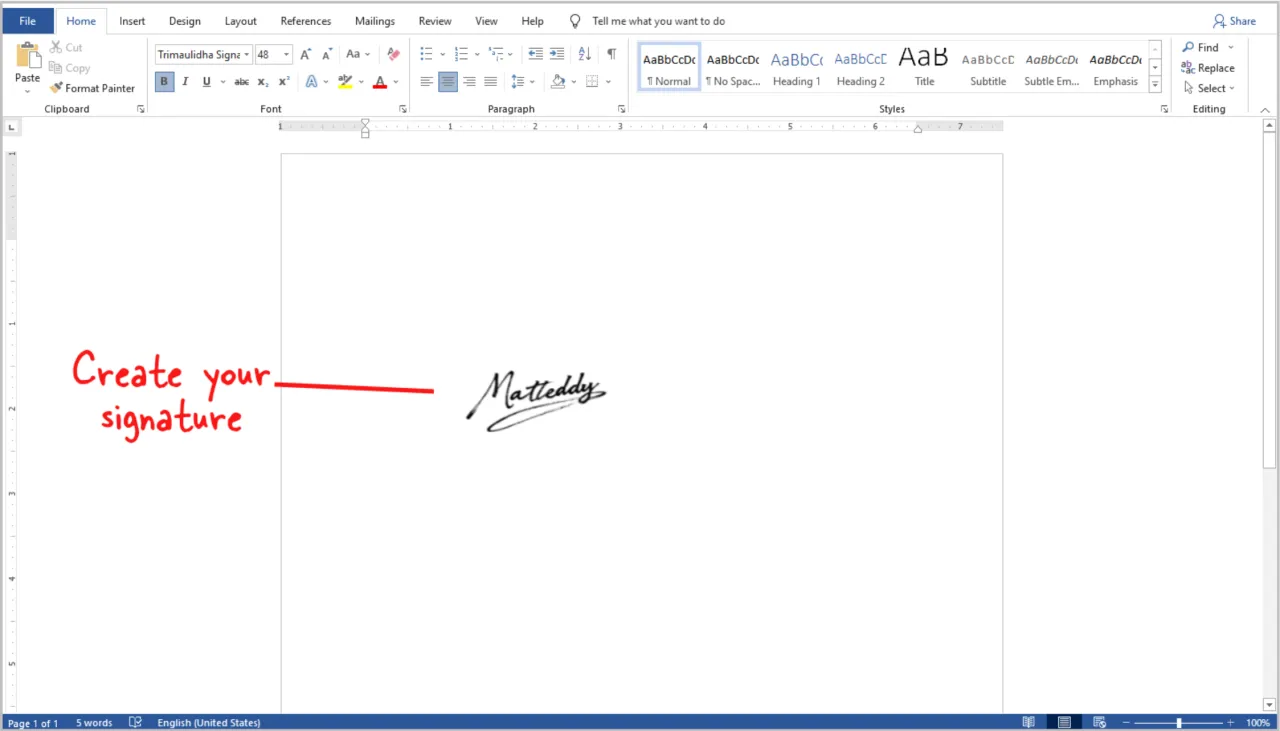Screen dimensions: 1280x731
Task: Click Replace in Editing group
Action: click(x=1208, y=68)
